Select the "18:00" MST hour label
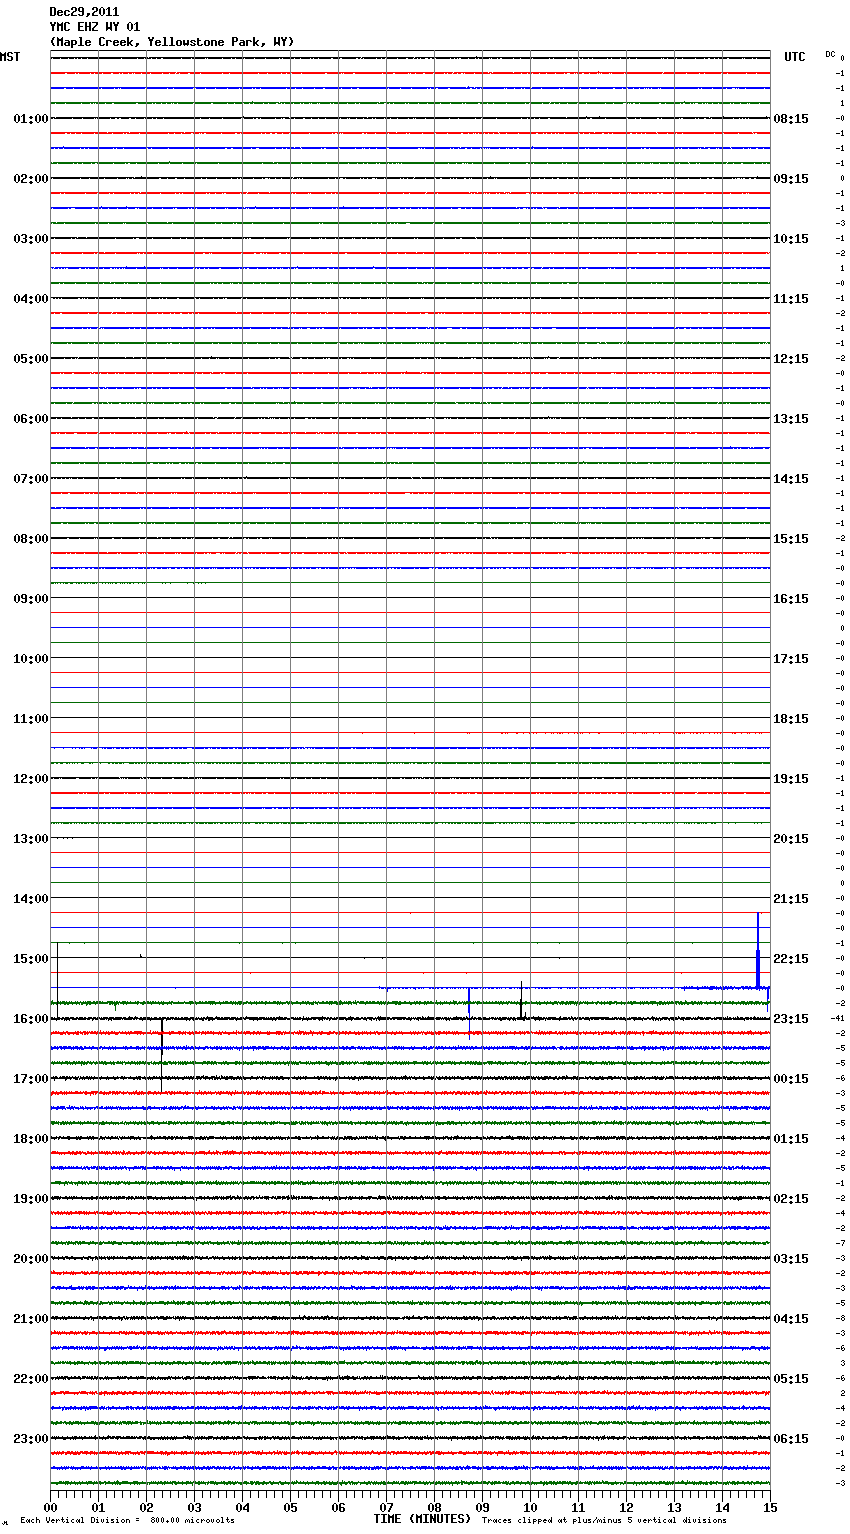This screenshot has height=1534, width=850. click(31, 1139)
